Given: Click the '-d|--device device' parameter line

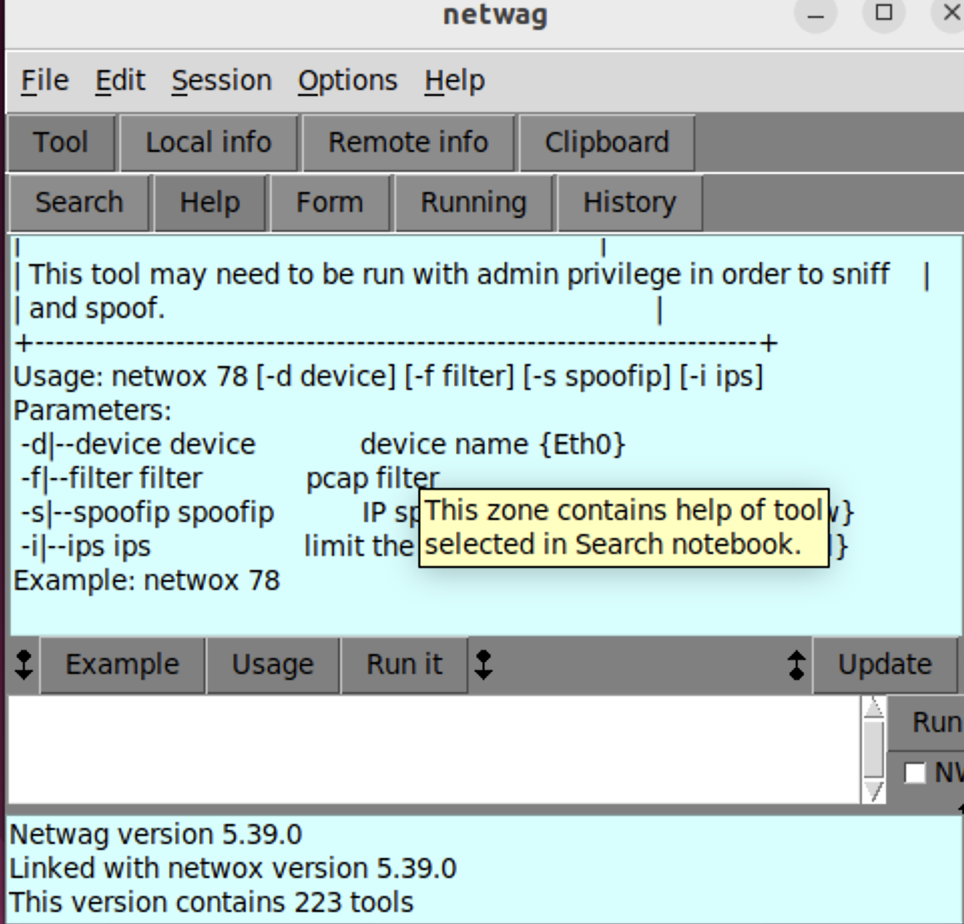Looking at the screenshot, I should [323, 444].
